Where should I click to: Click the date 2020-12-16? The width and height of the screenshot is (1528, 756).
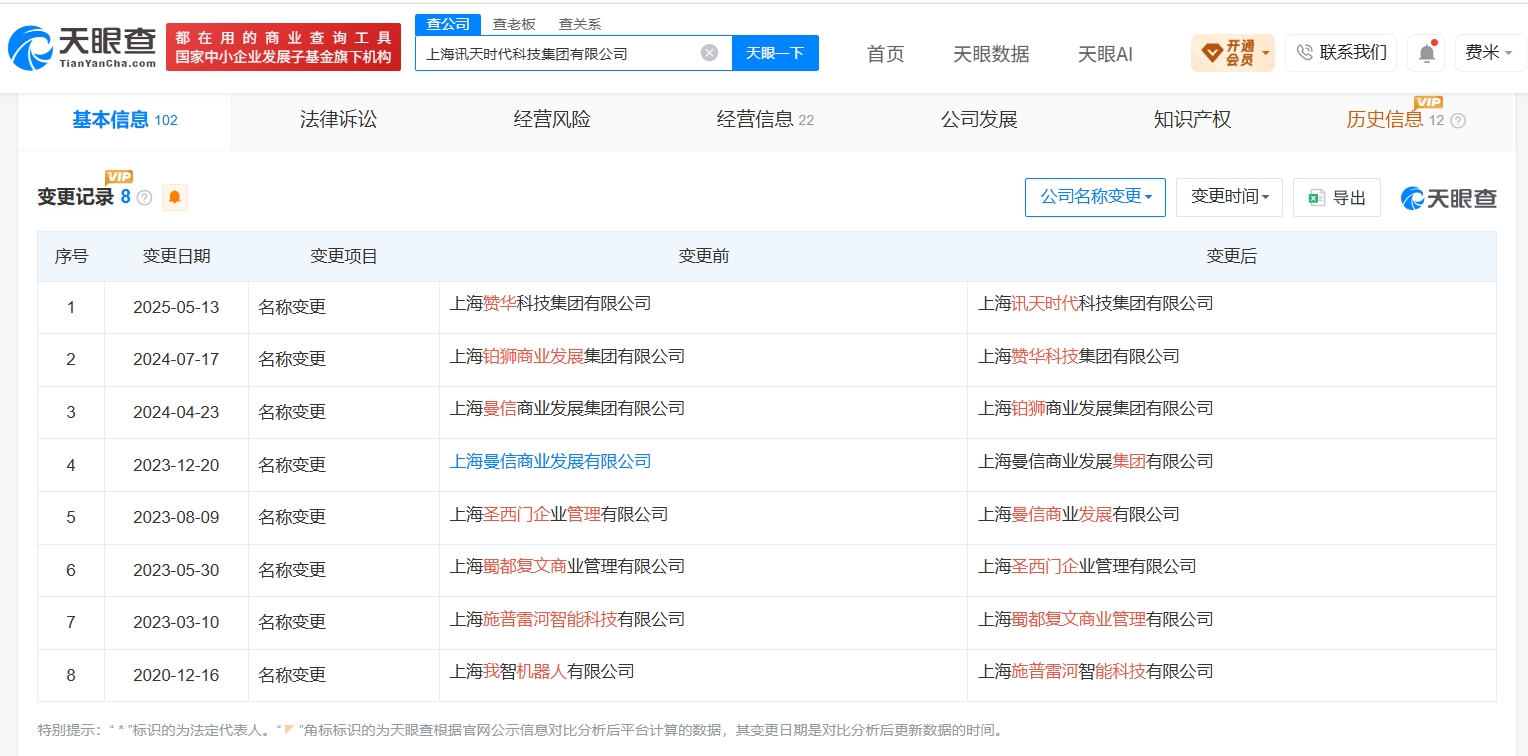tap(176, 675)
